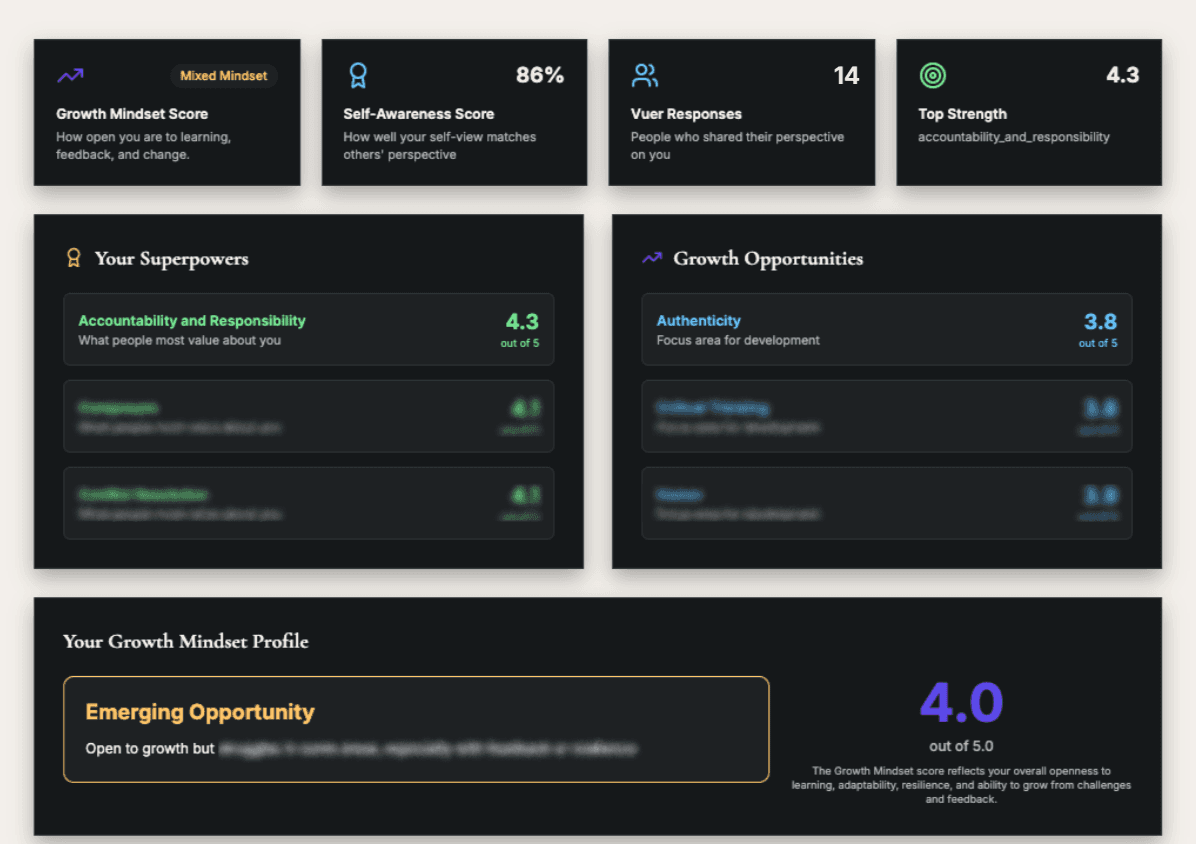Click the Mixed Mindset badge
Screen dimensions: 1196x844
coord(223,75)
